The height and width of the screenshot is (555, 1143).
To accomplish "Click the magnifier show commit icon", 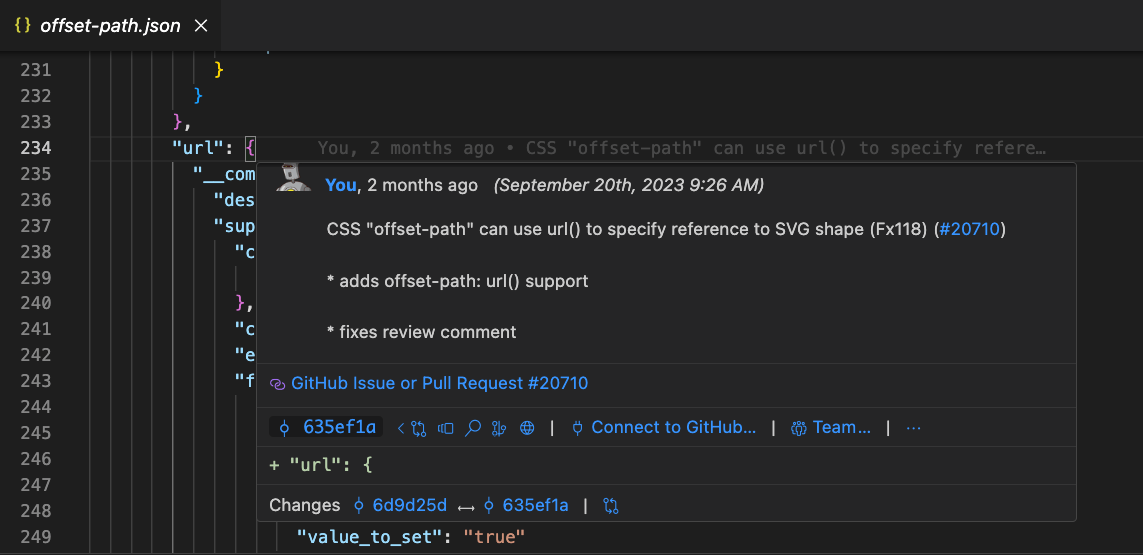I will point(473,428).
